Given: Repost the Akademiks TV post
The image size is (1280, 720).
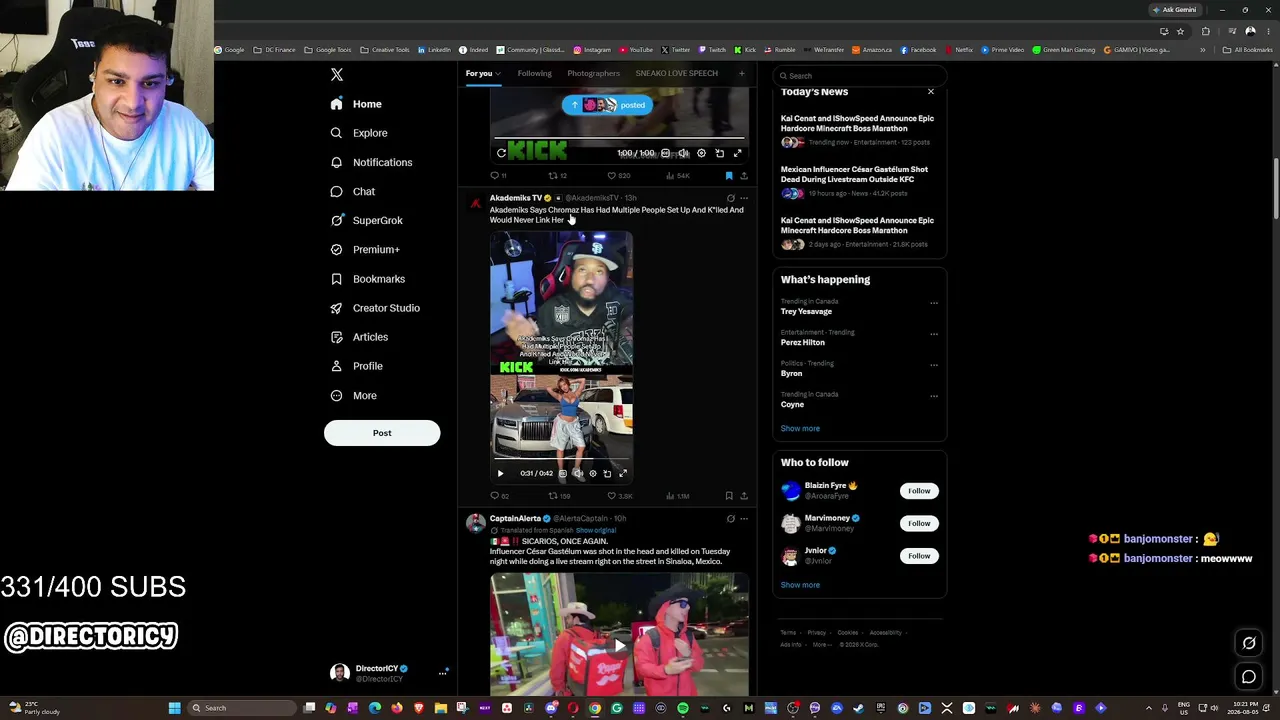Looking at the screenshot, I should 559,496.
